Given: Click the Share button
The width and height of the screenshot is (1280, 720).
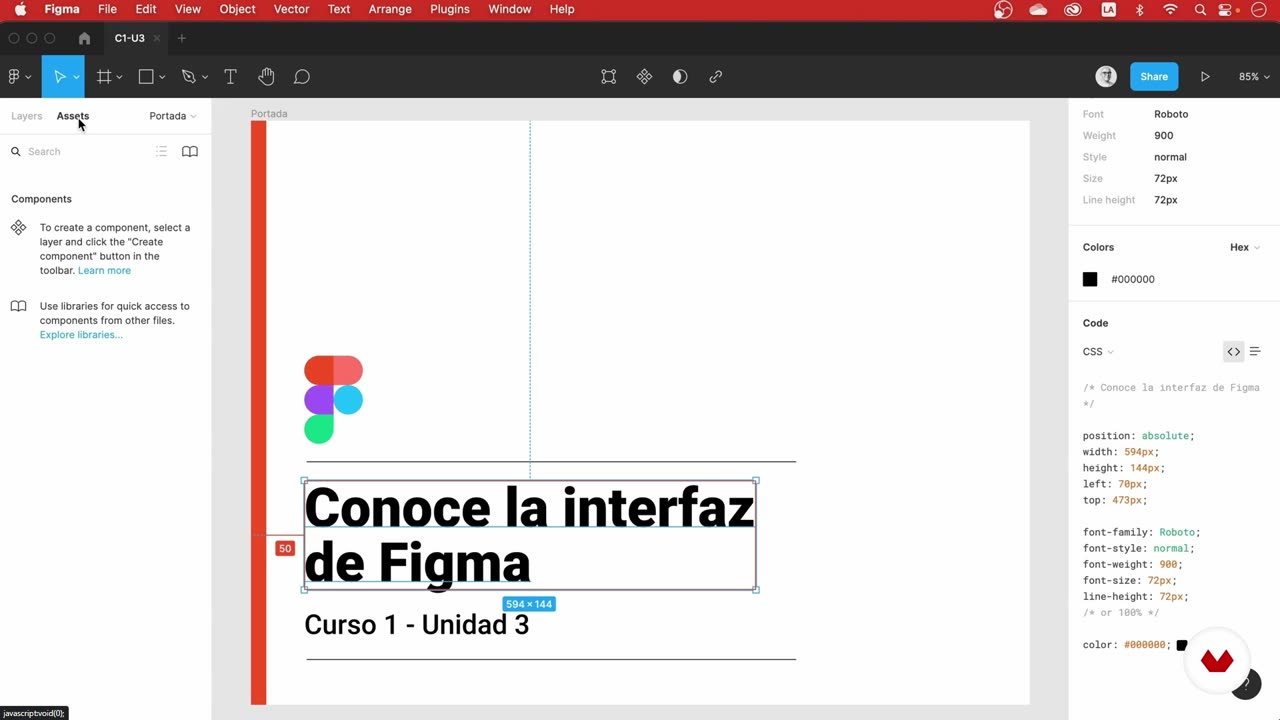Looking at the screenshot, I should click(x=1154, y=76).
